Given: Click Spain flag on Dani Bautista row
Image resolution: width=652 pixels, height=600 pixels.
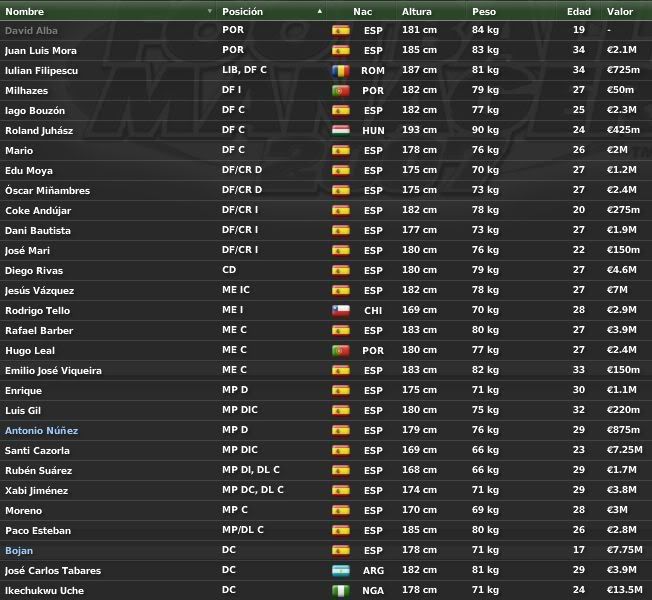Looking at the screenshot, I should pyautogui.click(x=341, y=230).
